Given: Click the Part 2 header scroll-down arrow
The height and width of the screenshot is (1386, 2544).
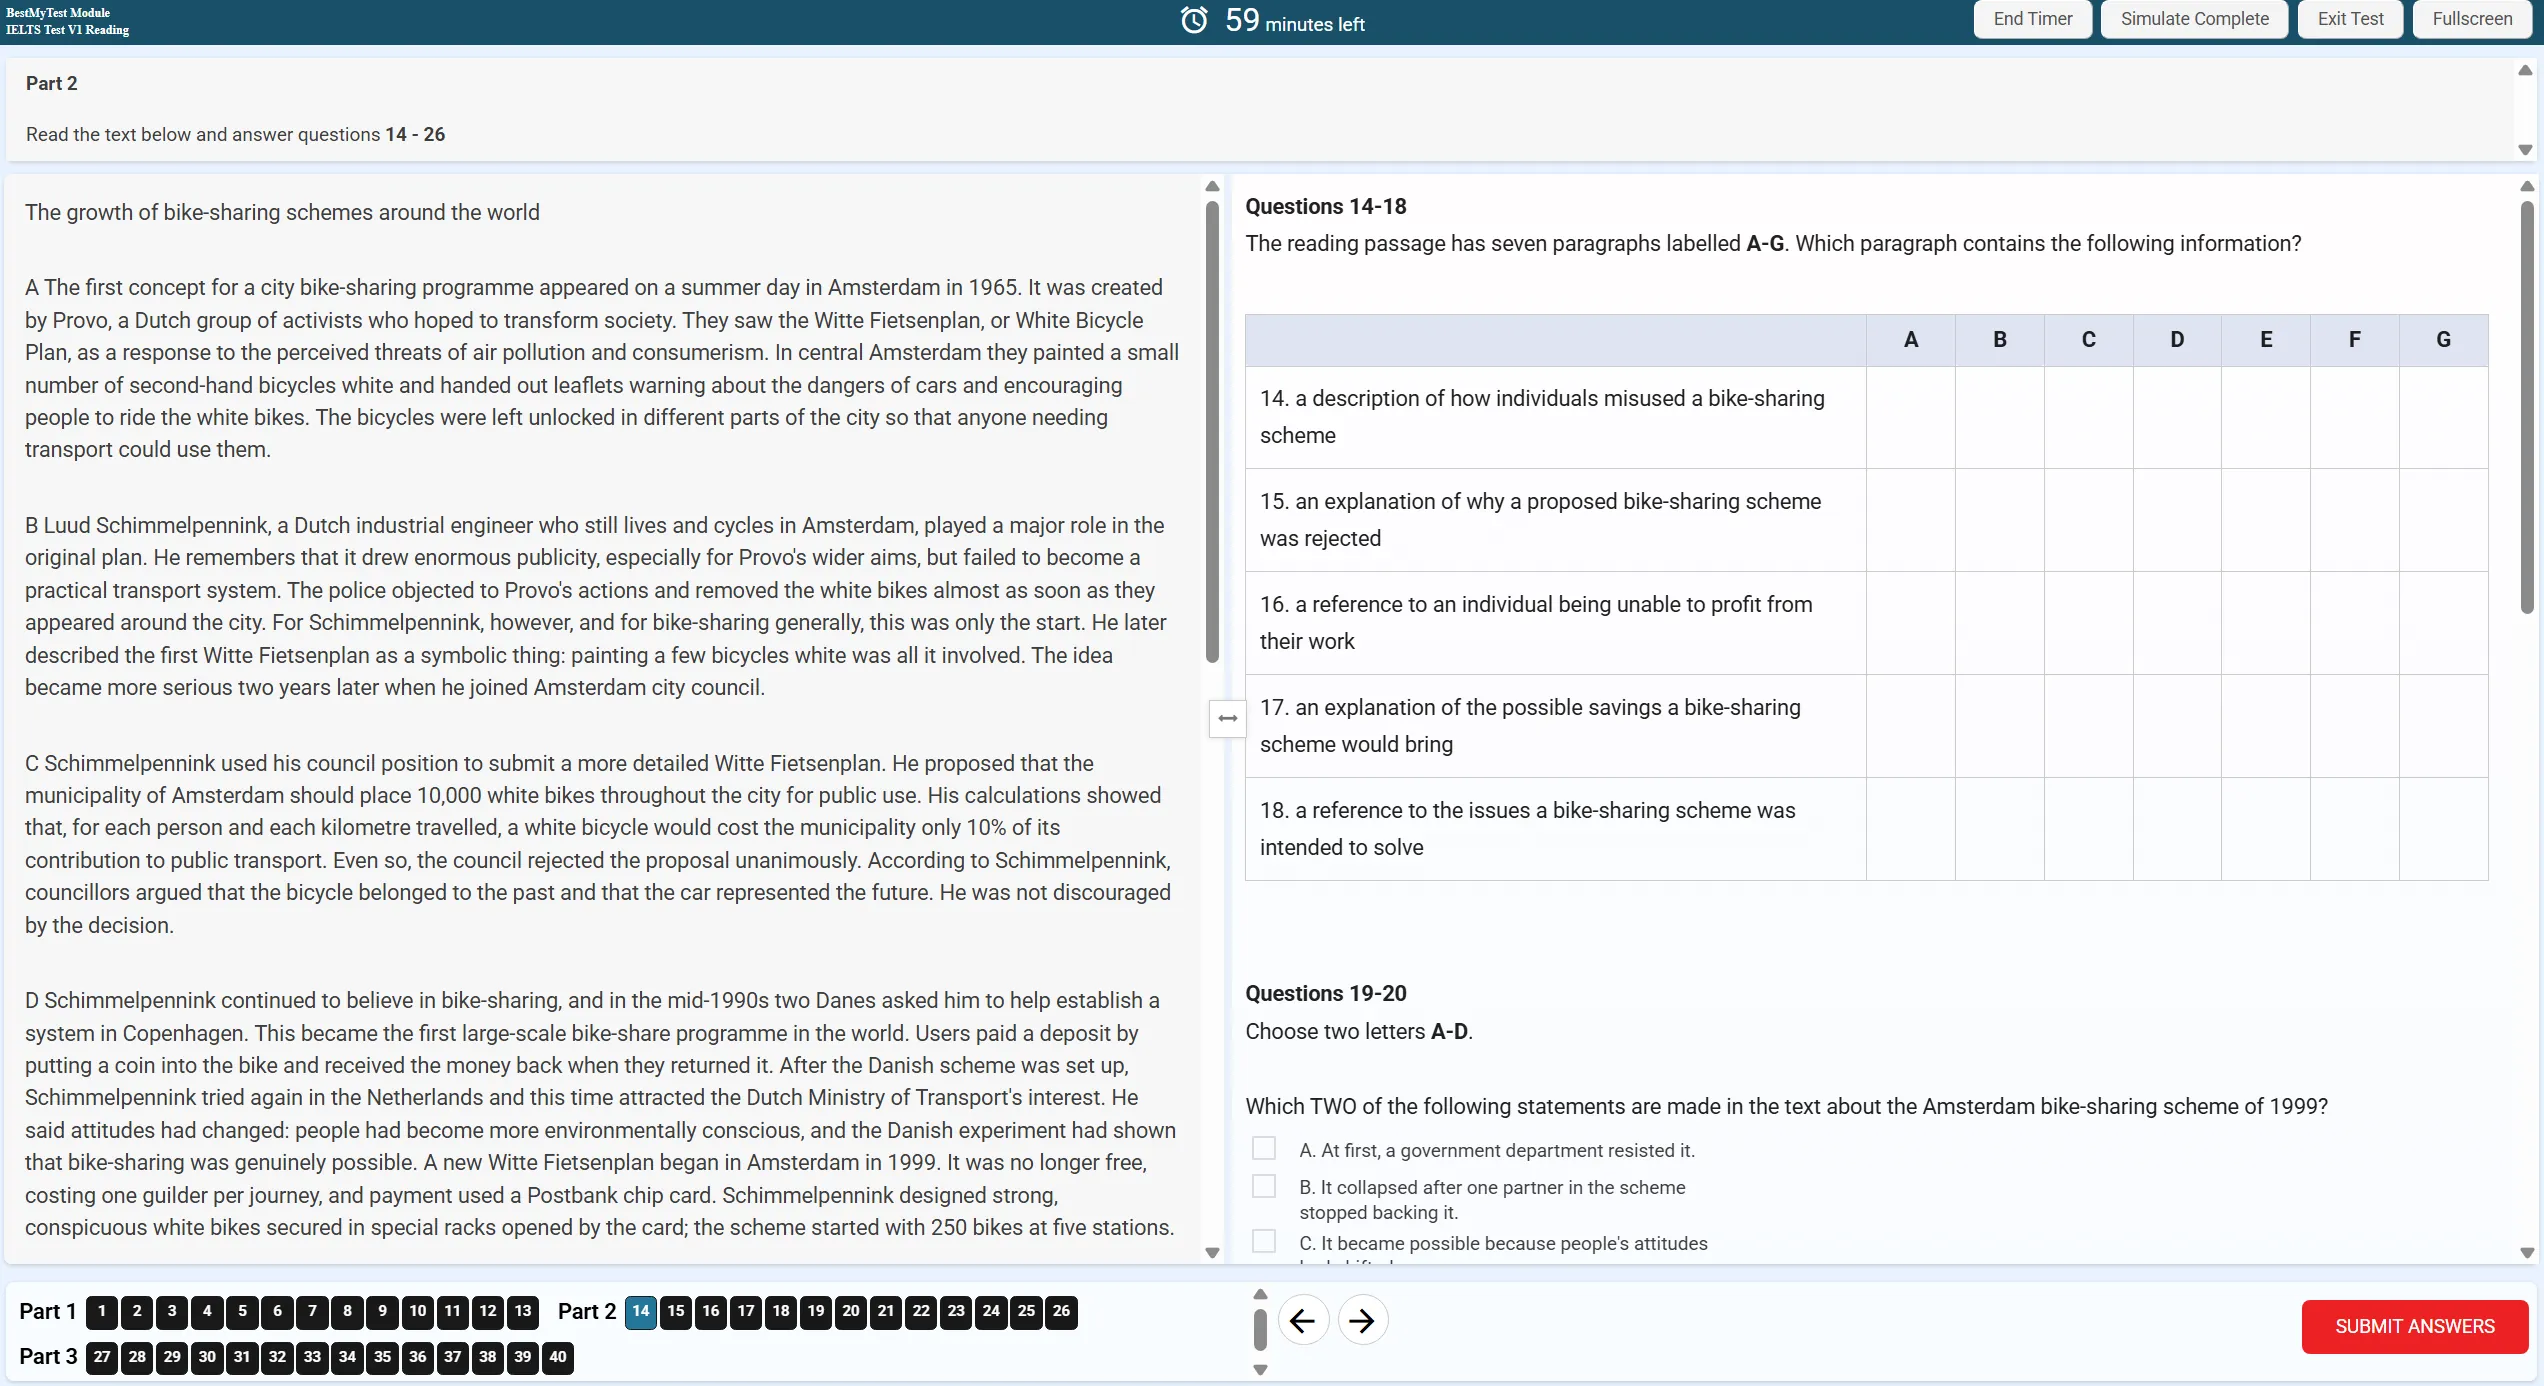Looking at the screenshot, I should (2525, 150).
